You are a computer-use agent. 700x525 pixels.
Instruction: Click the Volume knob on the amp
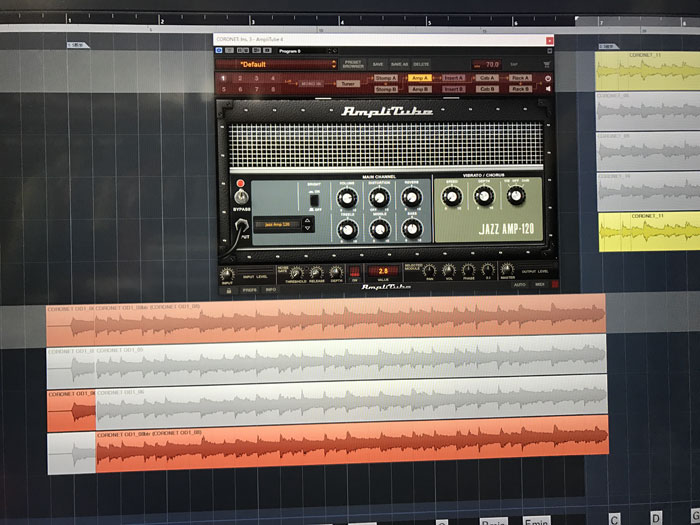347,197
